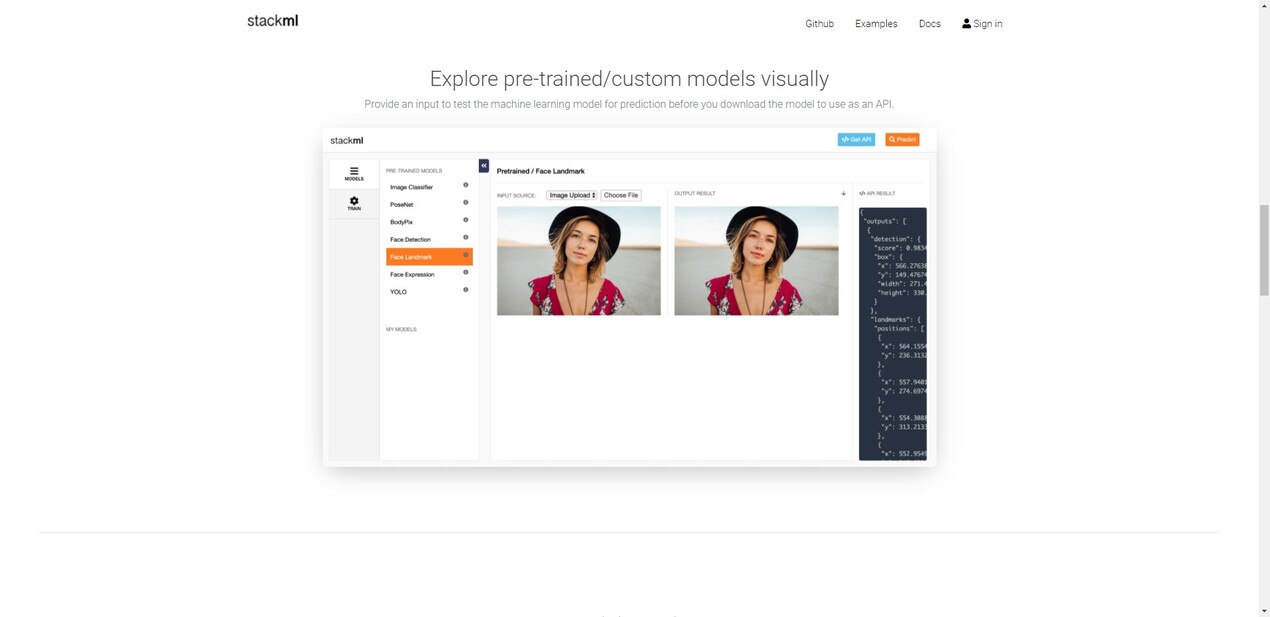Click the blue Get API button

pos(855,139)
